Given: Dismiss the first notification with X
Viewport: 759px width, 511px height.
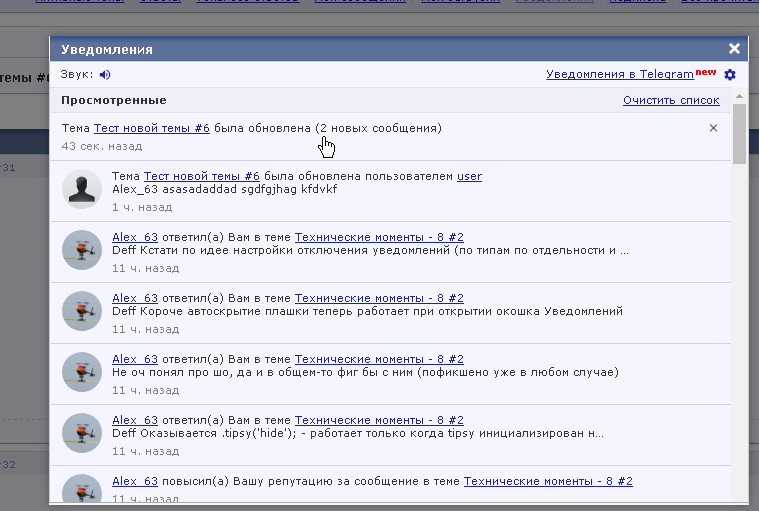Looking at the screenshot, I should click(x=713, y=128).
